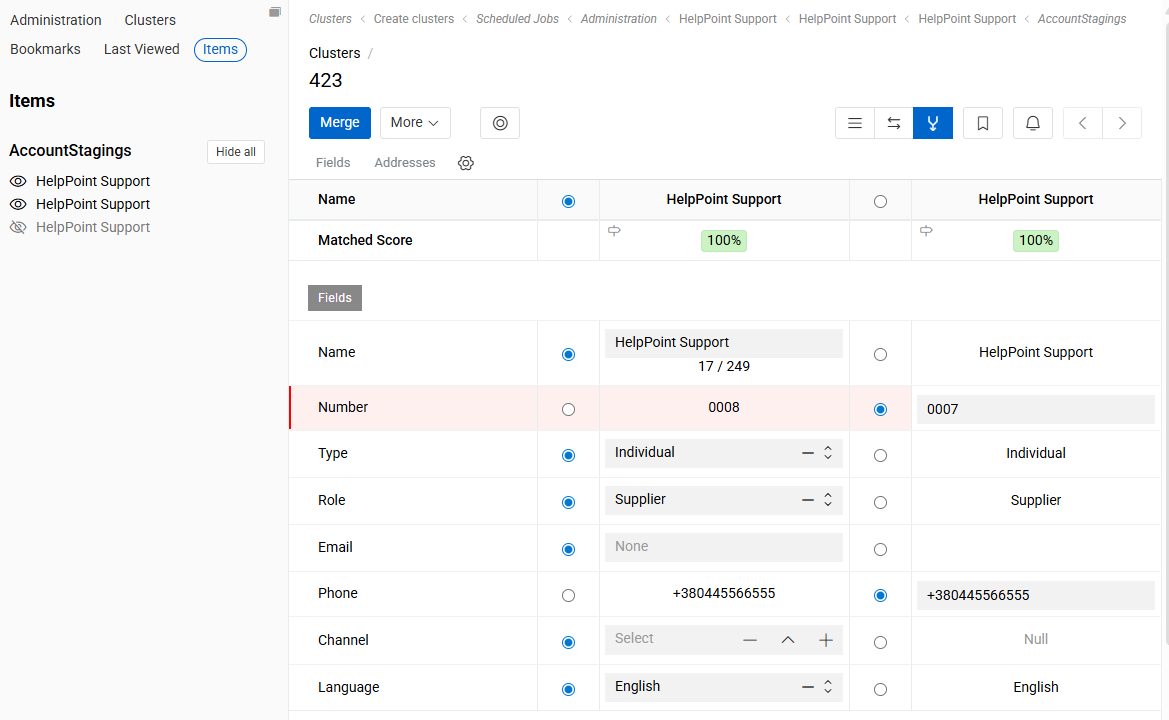1169x720 pixels.
Task: Select second record radio in header Name row
Action: pyautogui.click(x=880, y=201)
